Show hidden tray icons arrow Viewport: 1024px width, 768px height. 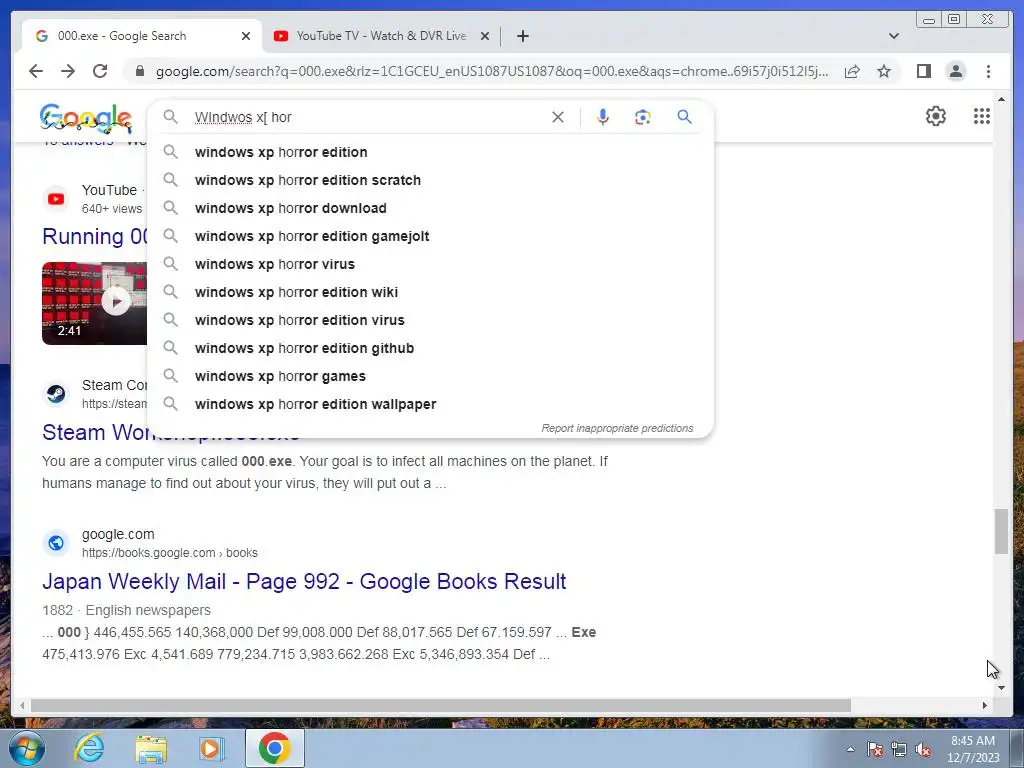point(850,749)
